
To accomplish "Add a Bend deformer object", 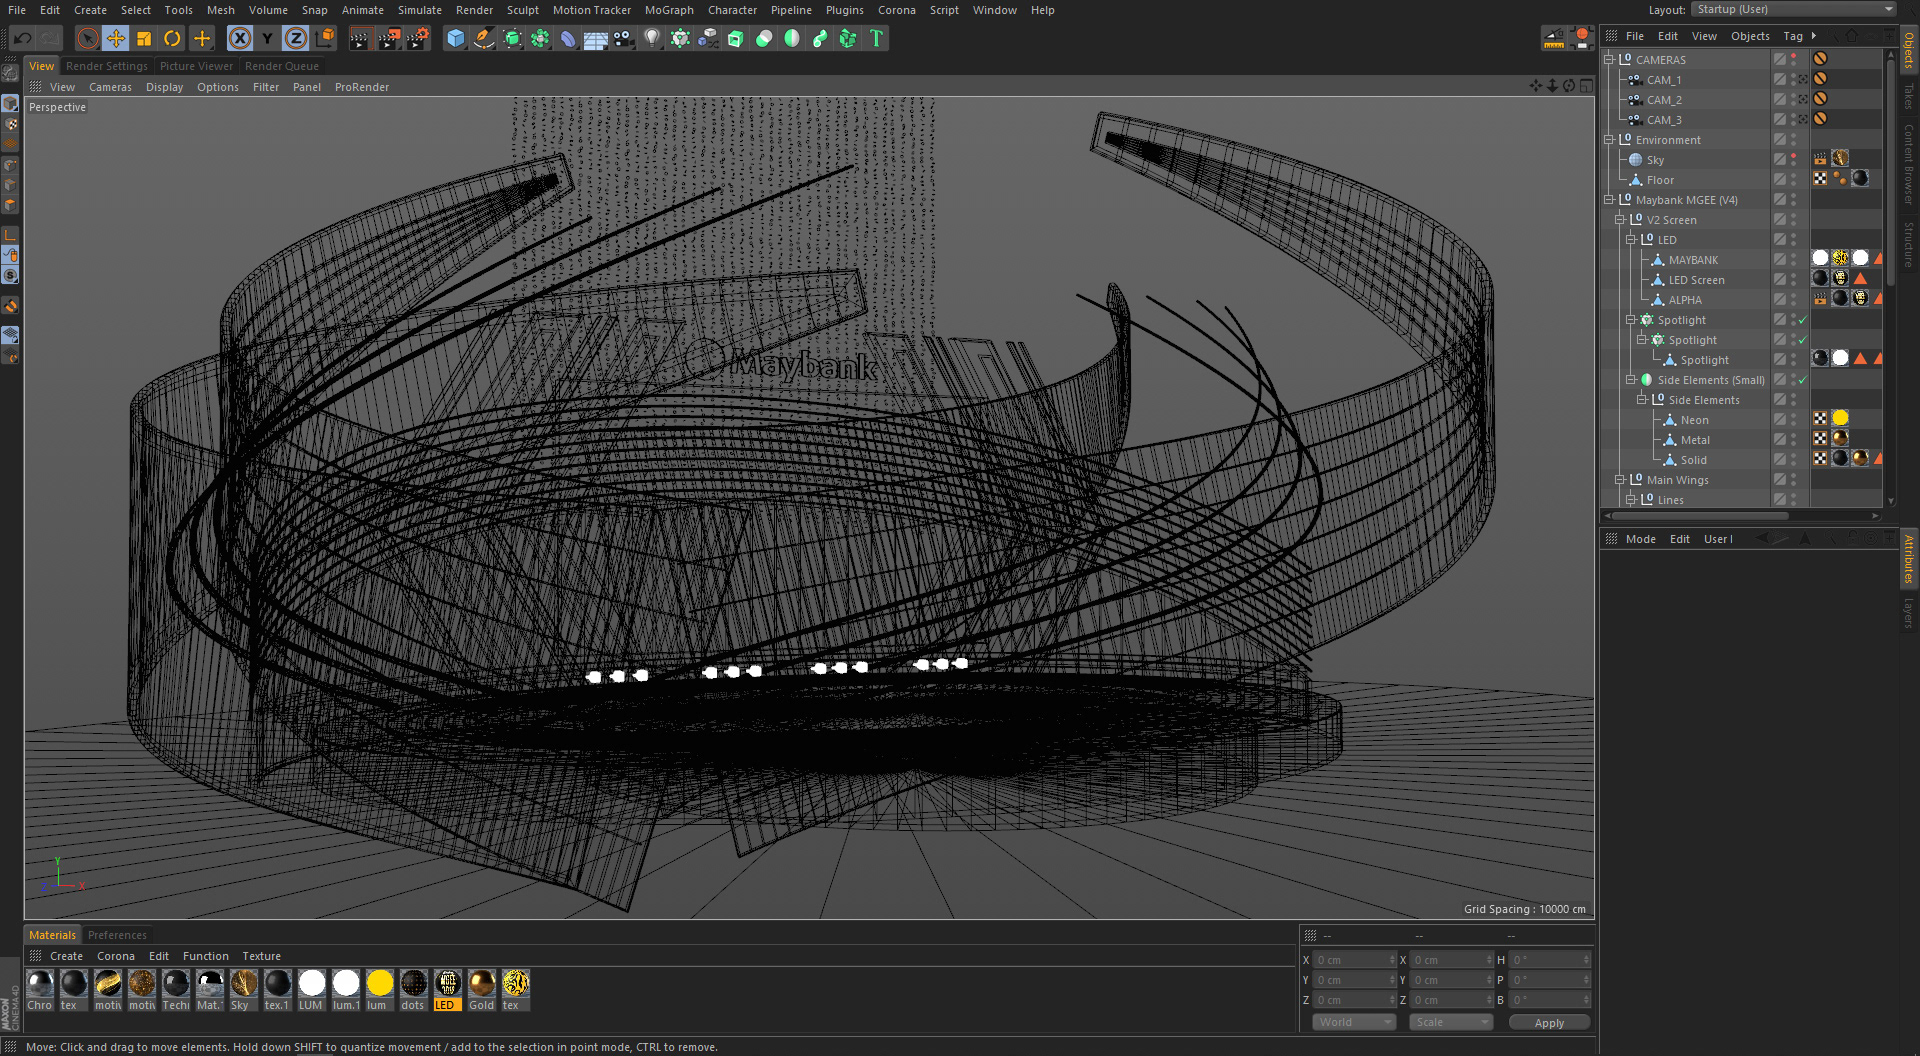I will 568,38.
